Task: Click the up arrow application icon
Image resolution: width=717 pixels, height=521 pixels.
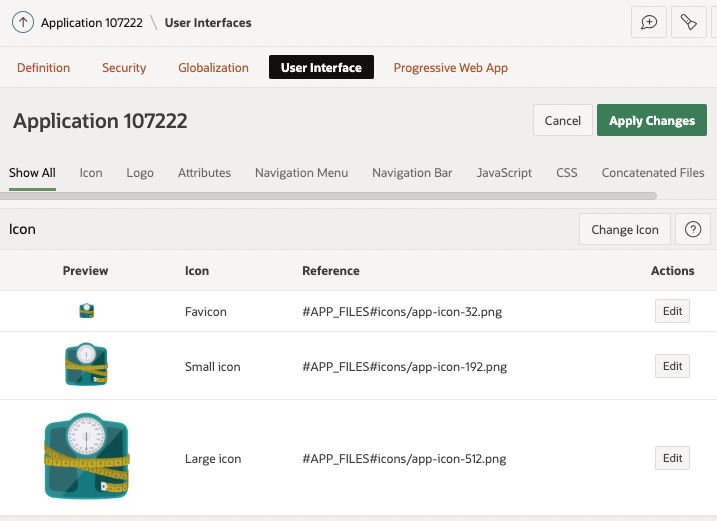Action: [21, 22]
